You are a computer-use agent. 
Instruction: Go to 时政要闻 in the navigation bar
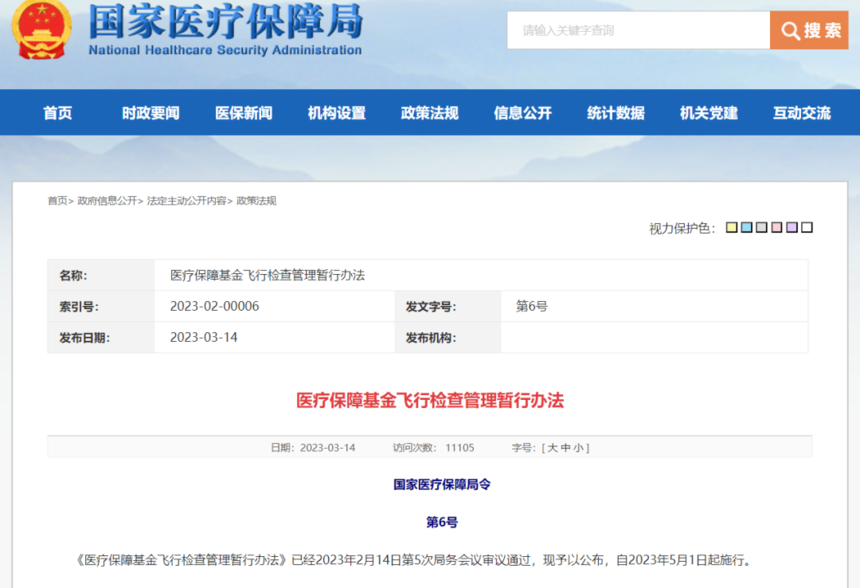(151, 113)
